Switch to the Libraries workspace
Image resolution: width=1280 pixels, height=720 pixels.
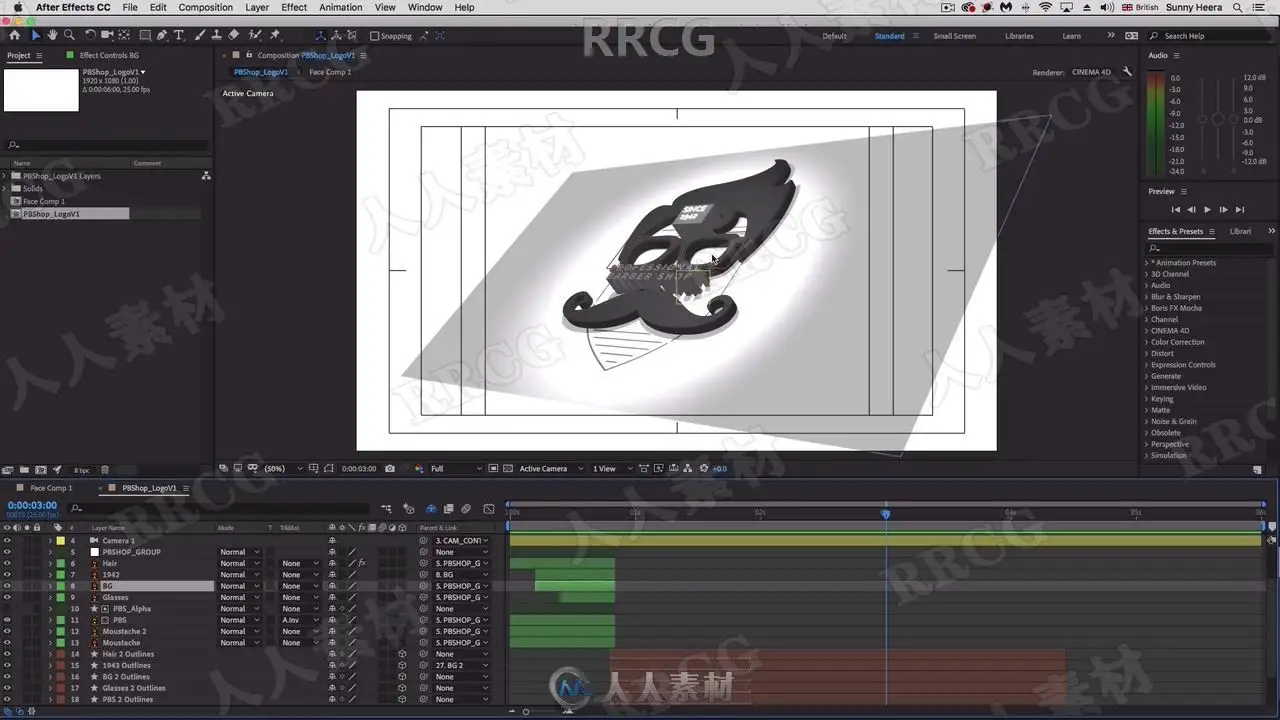[1019, 36]
